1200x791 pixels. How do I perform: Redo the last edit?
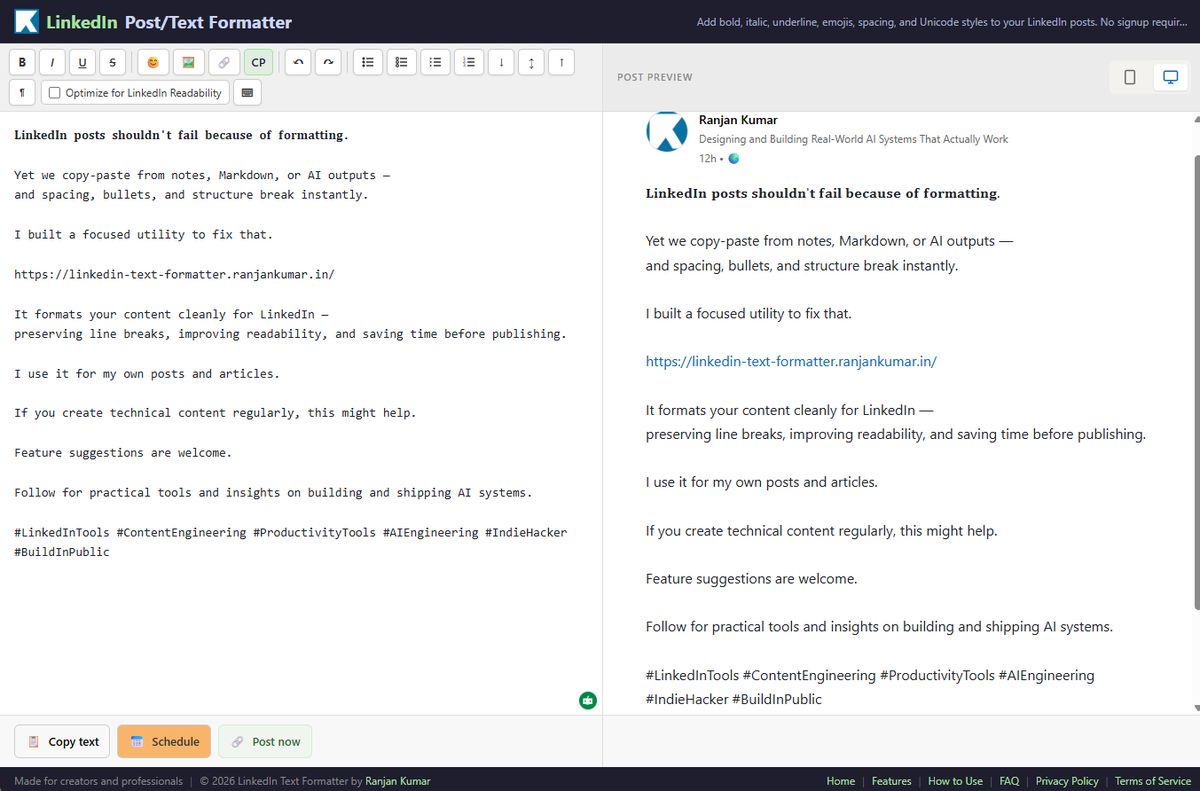coord(327,62)
